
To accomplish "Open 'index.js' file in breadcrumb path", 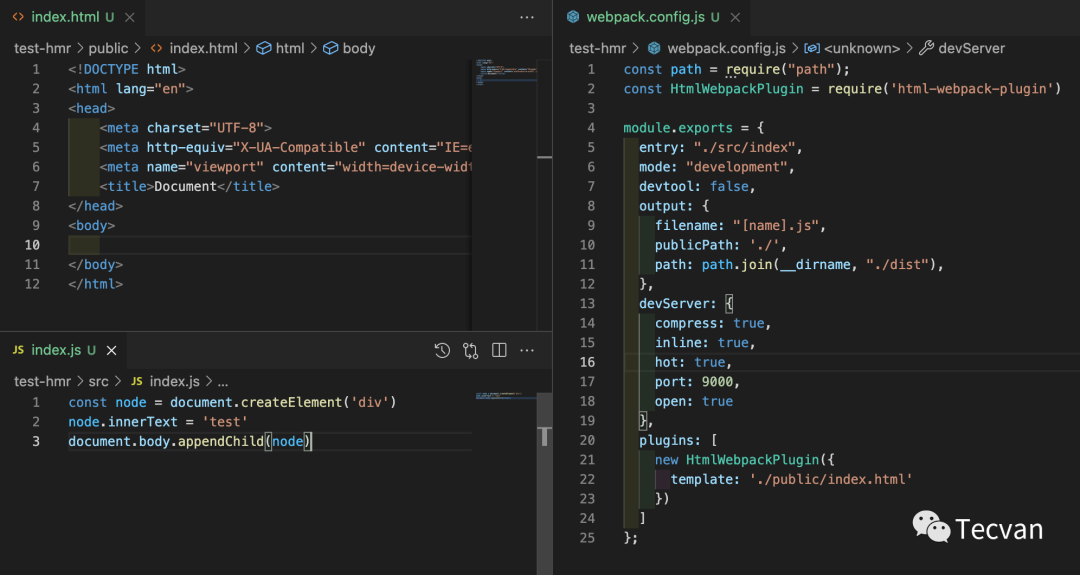I will pyautogui.click(x=165, y=381).
